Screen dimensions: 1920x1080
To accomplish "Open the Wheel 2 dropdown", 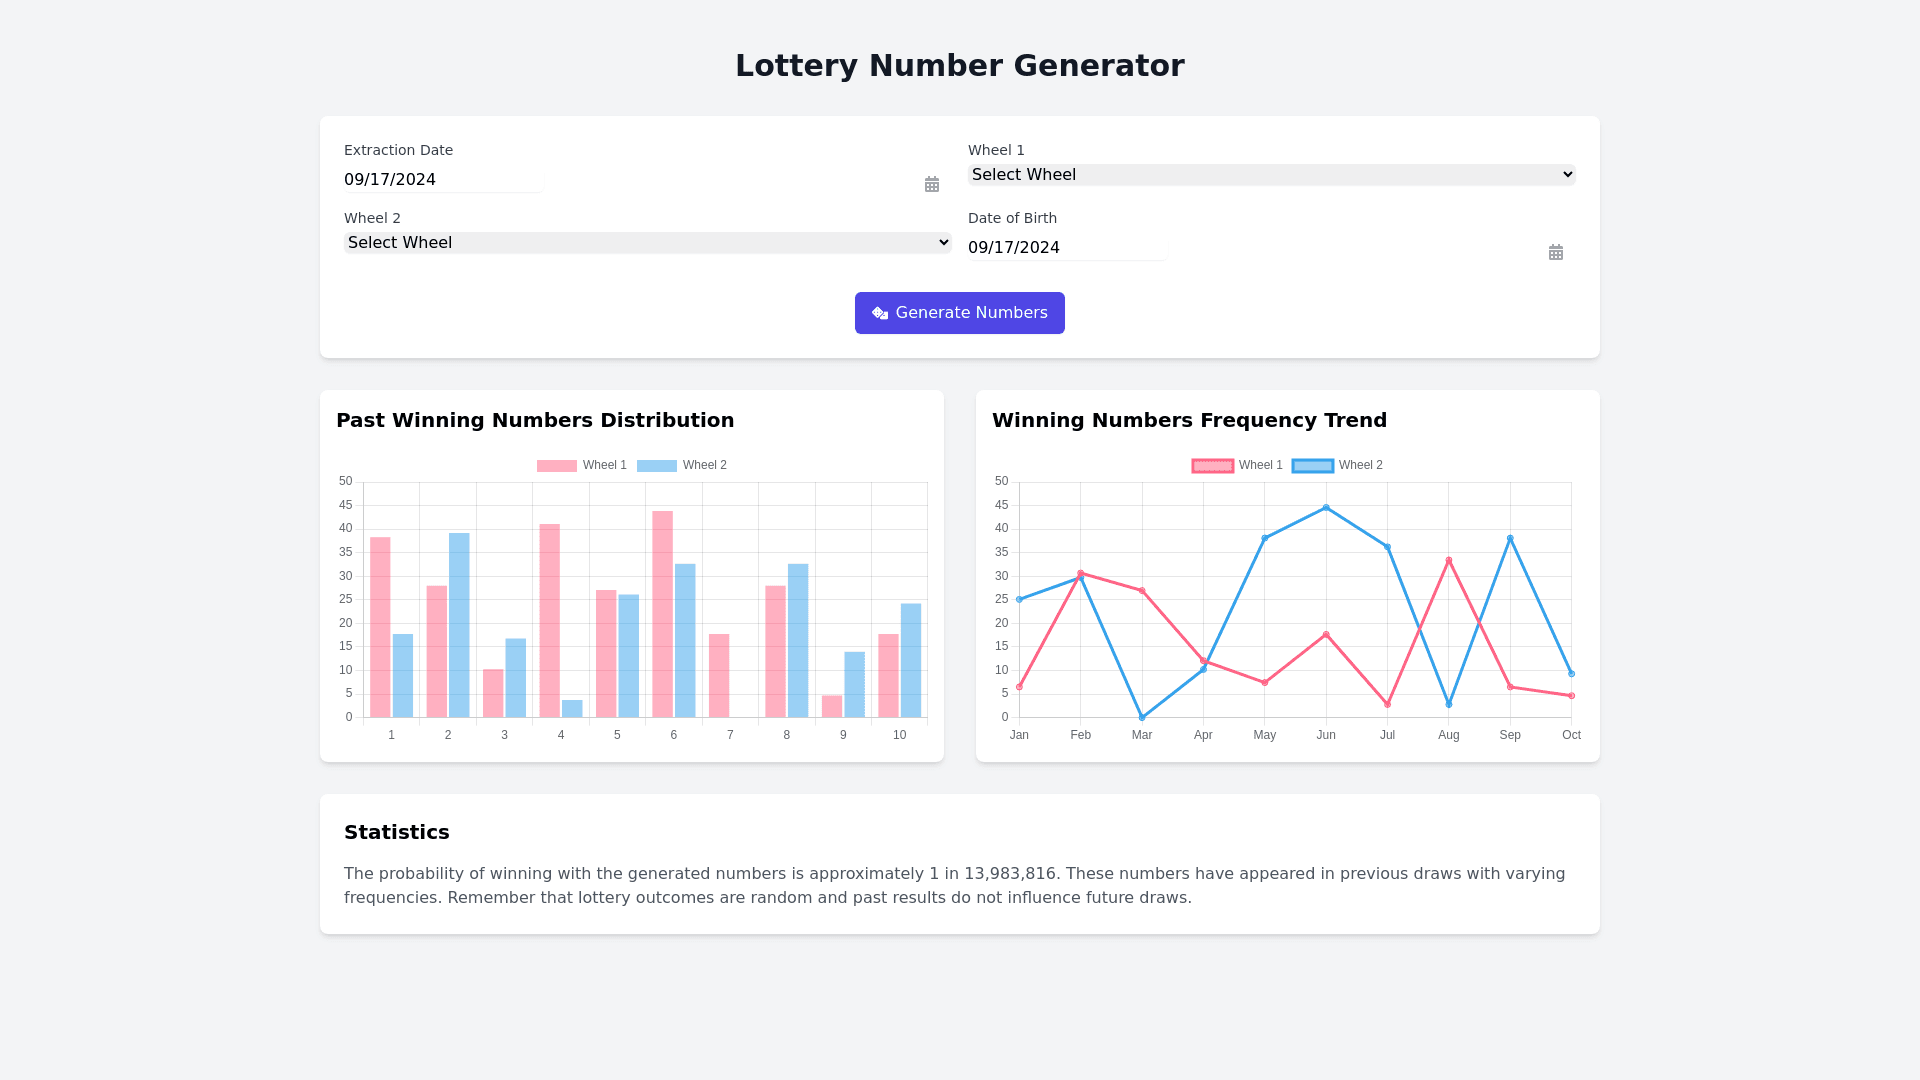I will (x=647, y=243).
